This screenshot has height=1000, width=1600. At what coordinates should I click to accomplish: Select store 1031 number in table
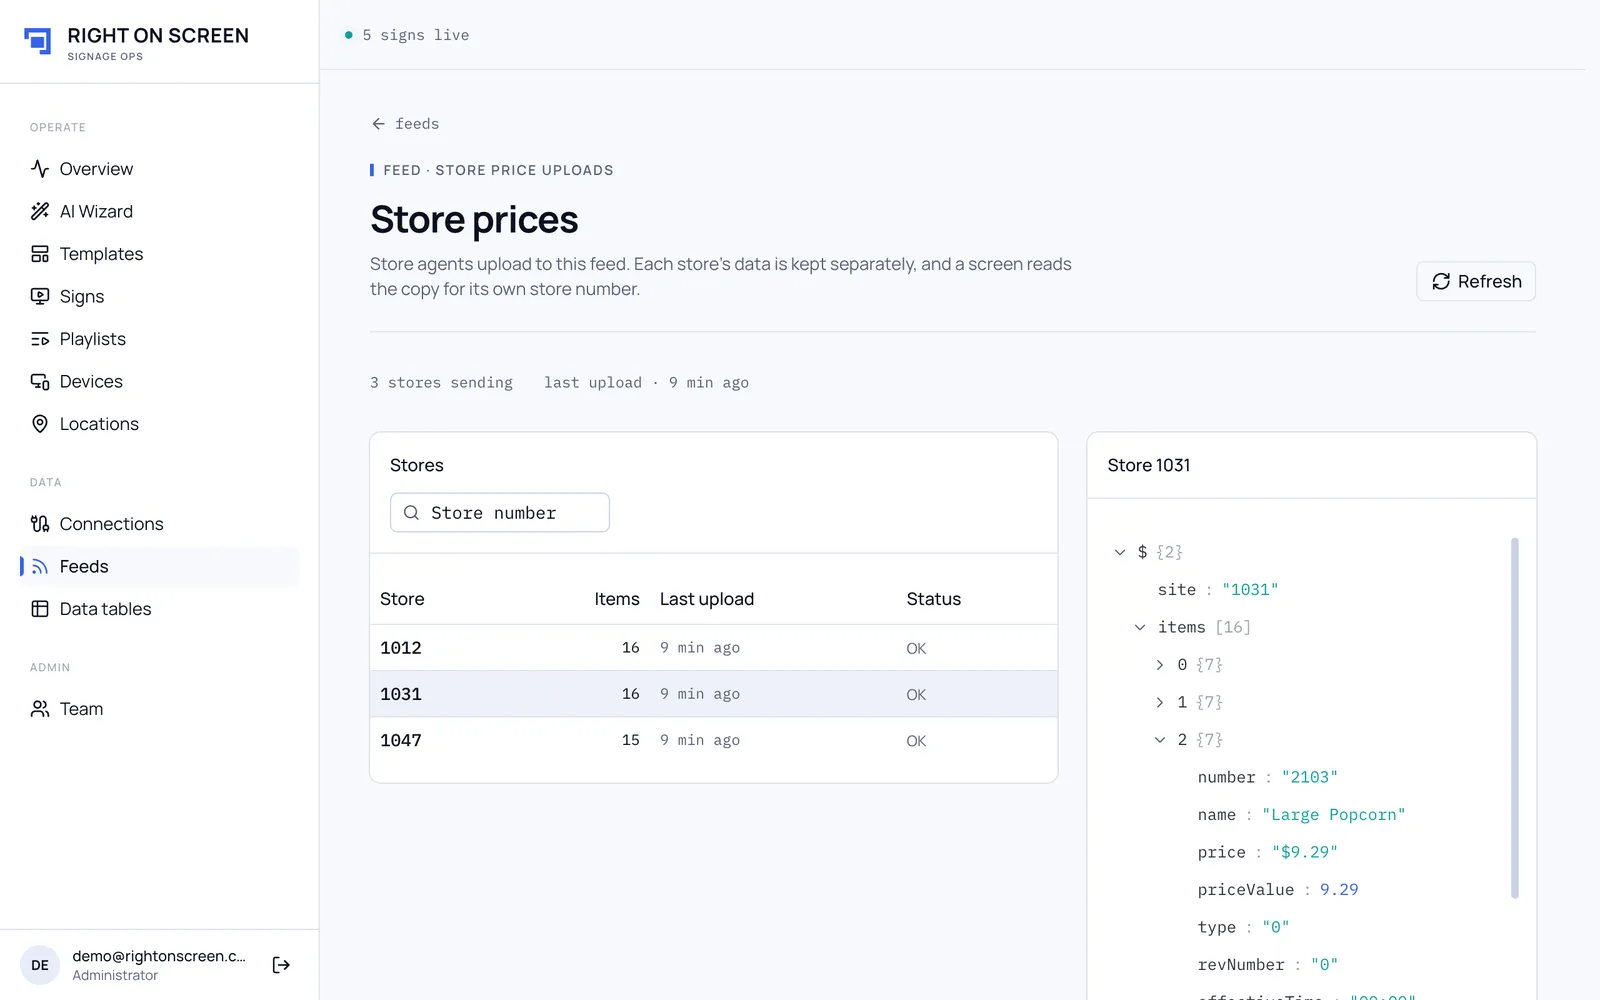[401, 694]
